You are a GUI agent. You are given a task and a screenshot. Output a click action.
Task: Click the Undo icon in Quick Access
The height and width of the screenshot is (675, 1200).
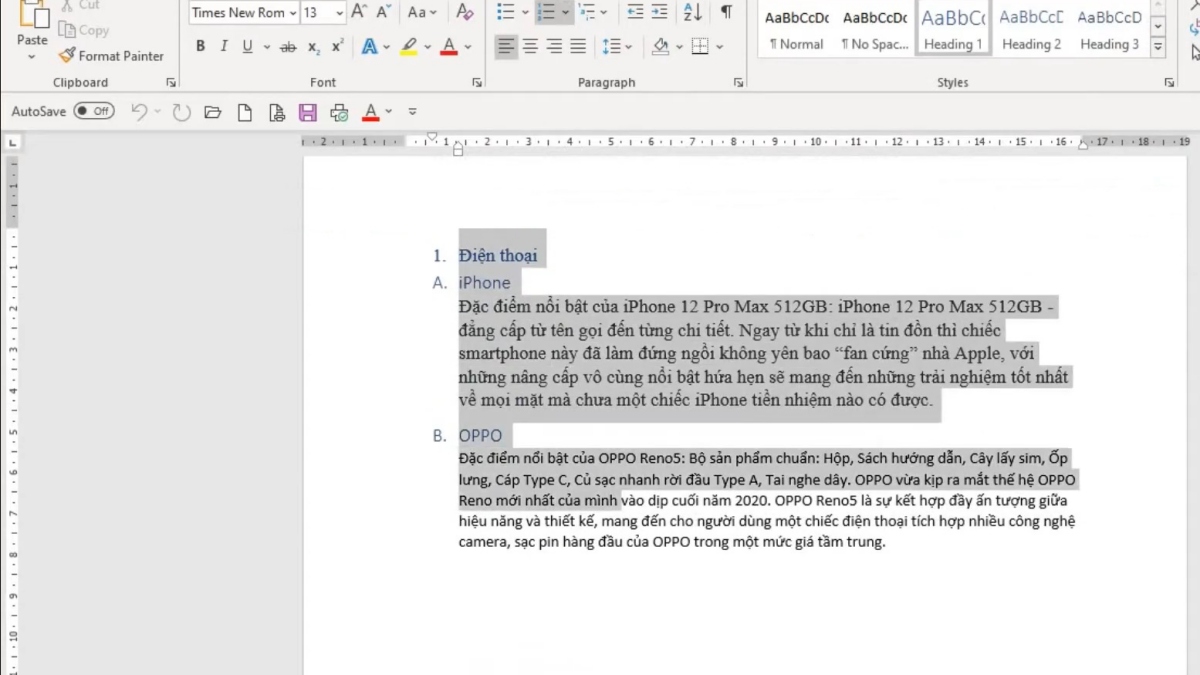(139, 111)
